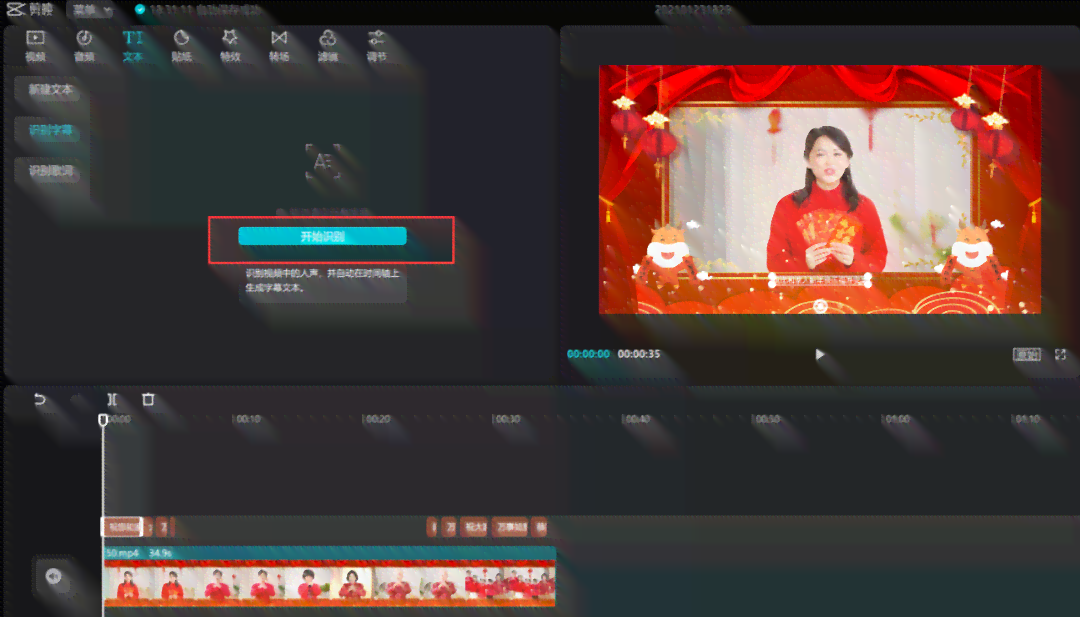Click the 原始 aspect ratio button
Viewport: 1080px width, 617px height.
tap(1026, 355)
